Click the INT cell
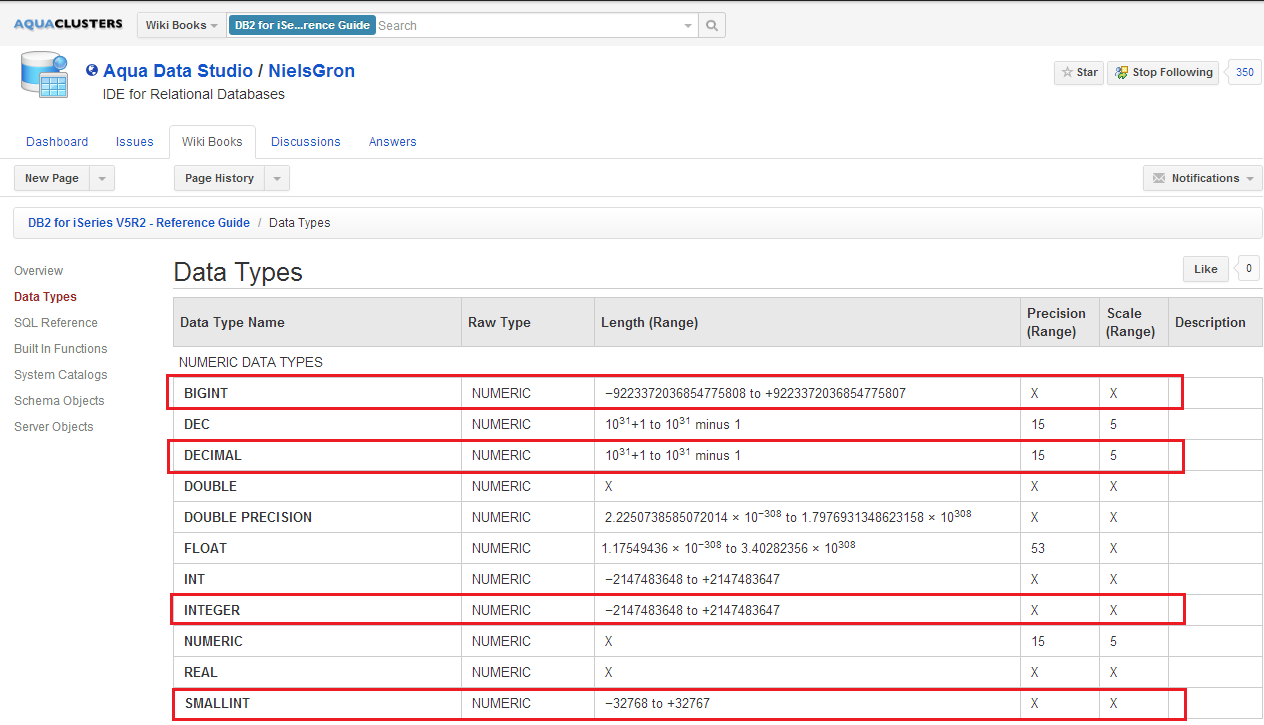The width and height of the screenshot is (1264, 725). pyautogui.click(x=317, y=579)
